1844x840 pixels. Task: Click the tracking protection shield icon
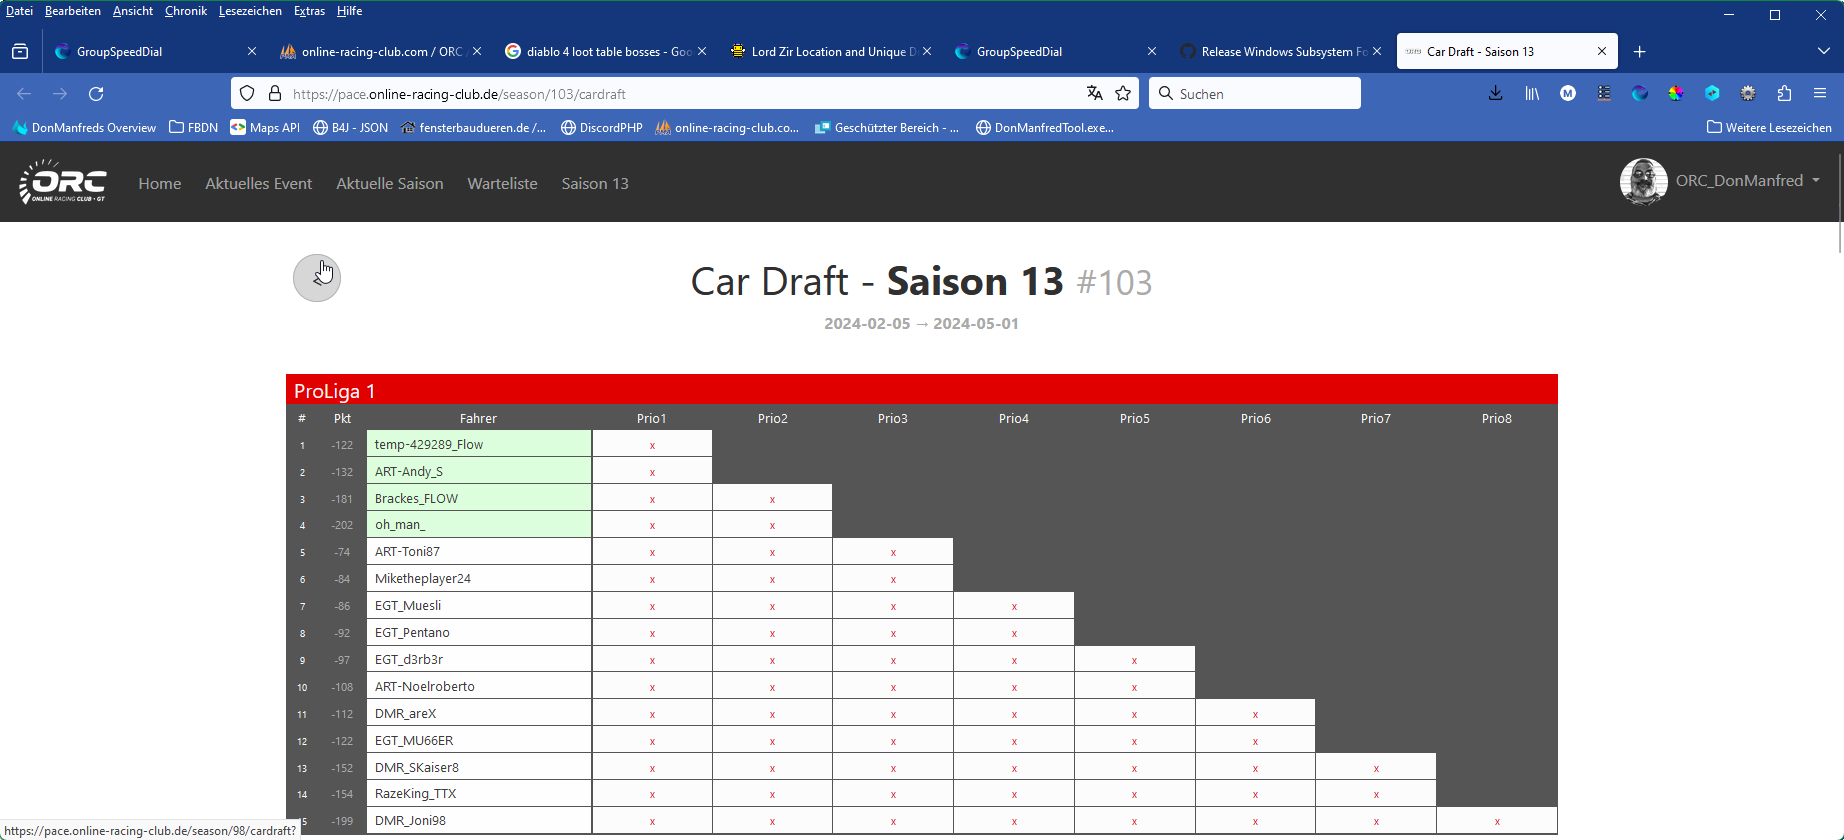point(247,94)
